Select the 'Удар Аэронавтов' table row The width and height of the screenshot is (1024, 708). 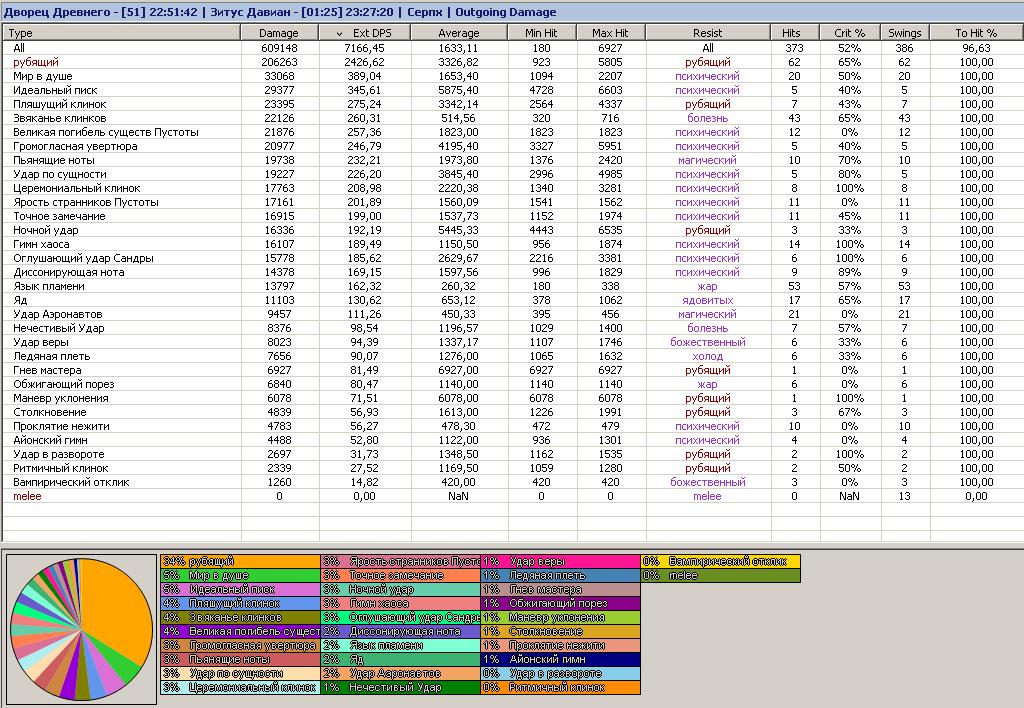tap(512, 314)
